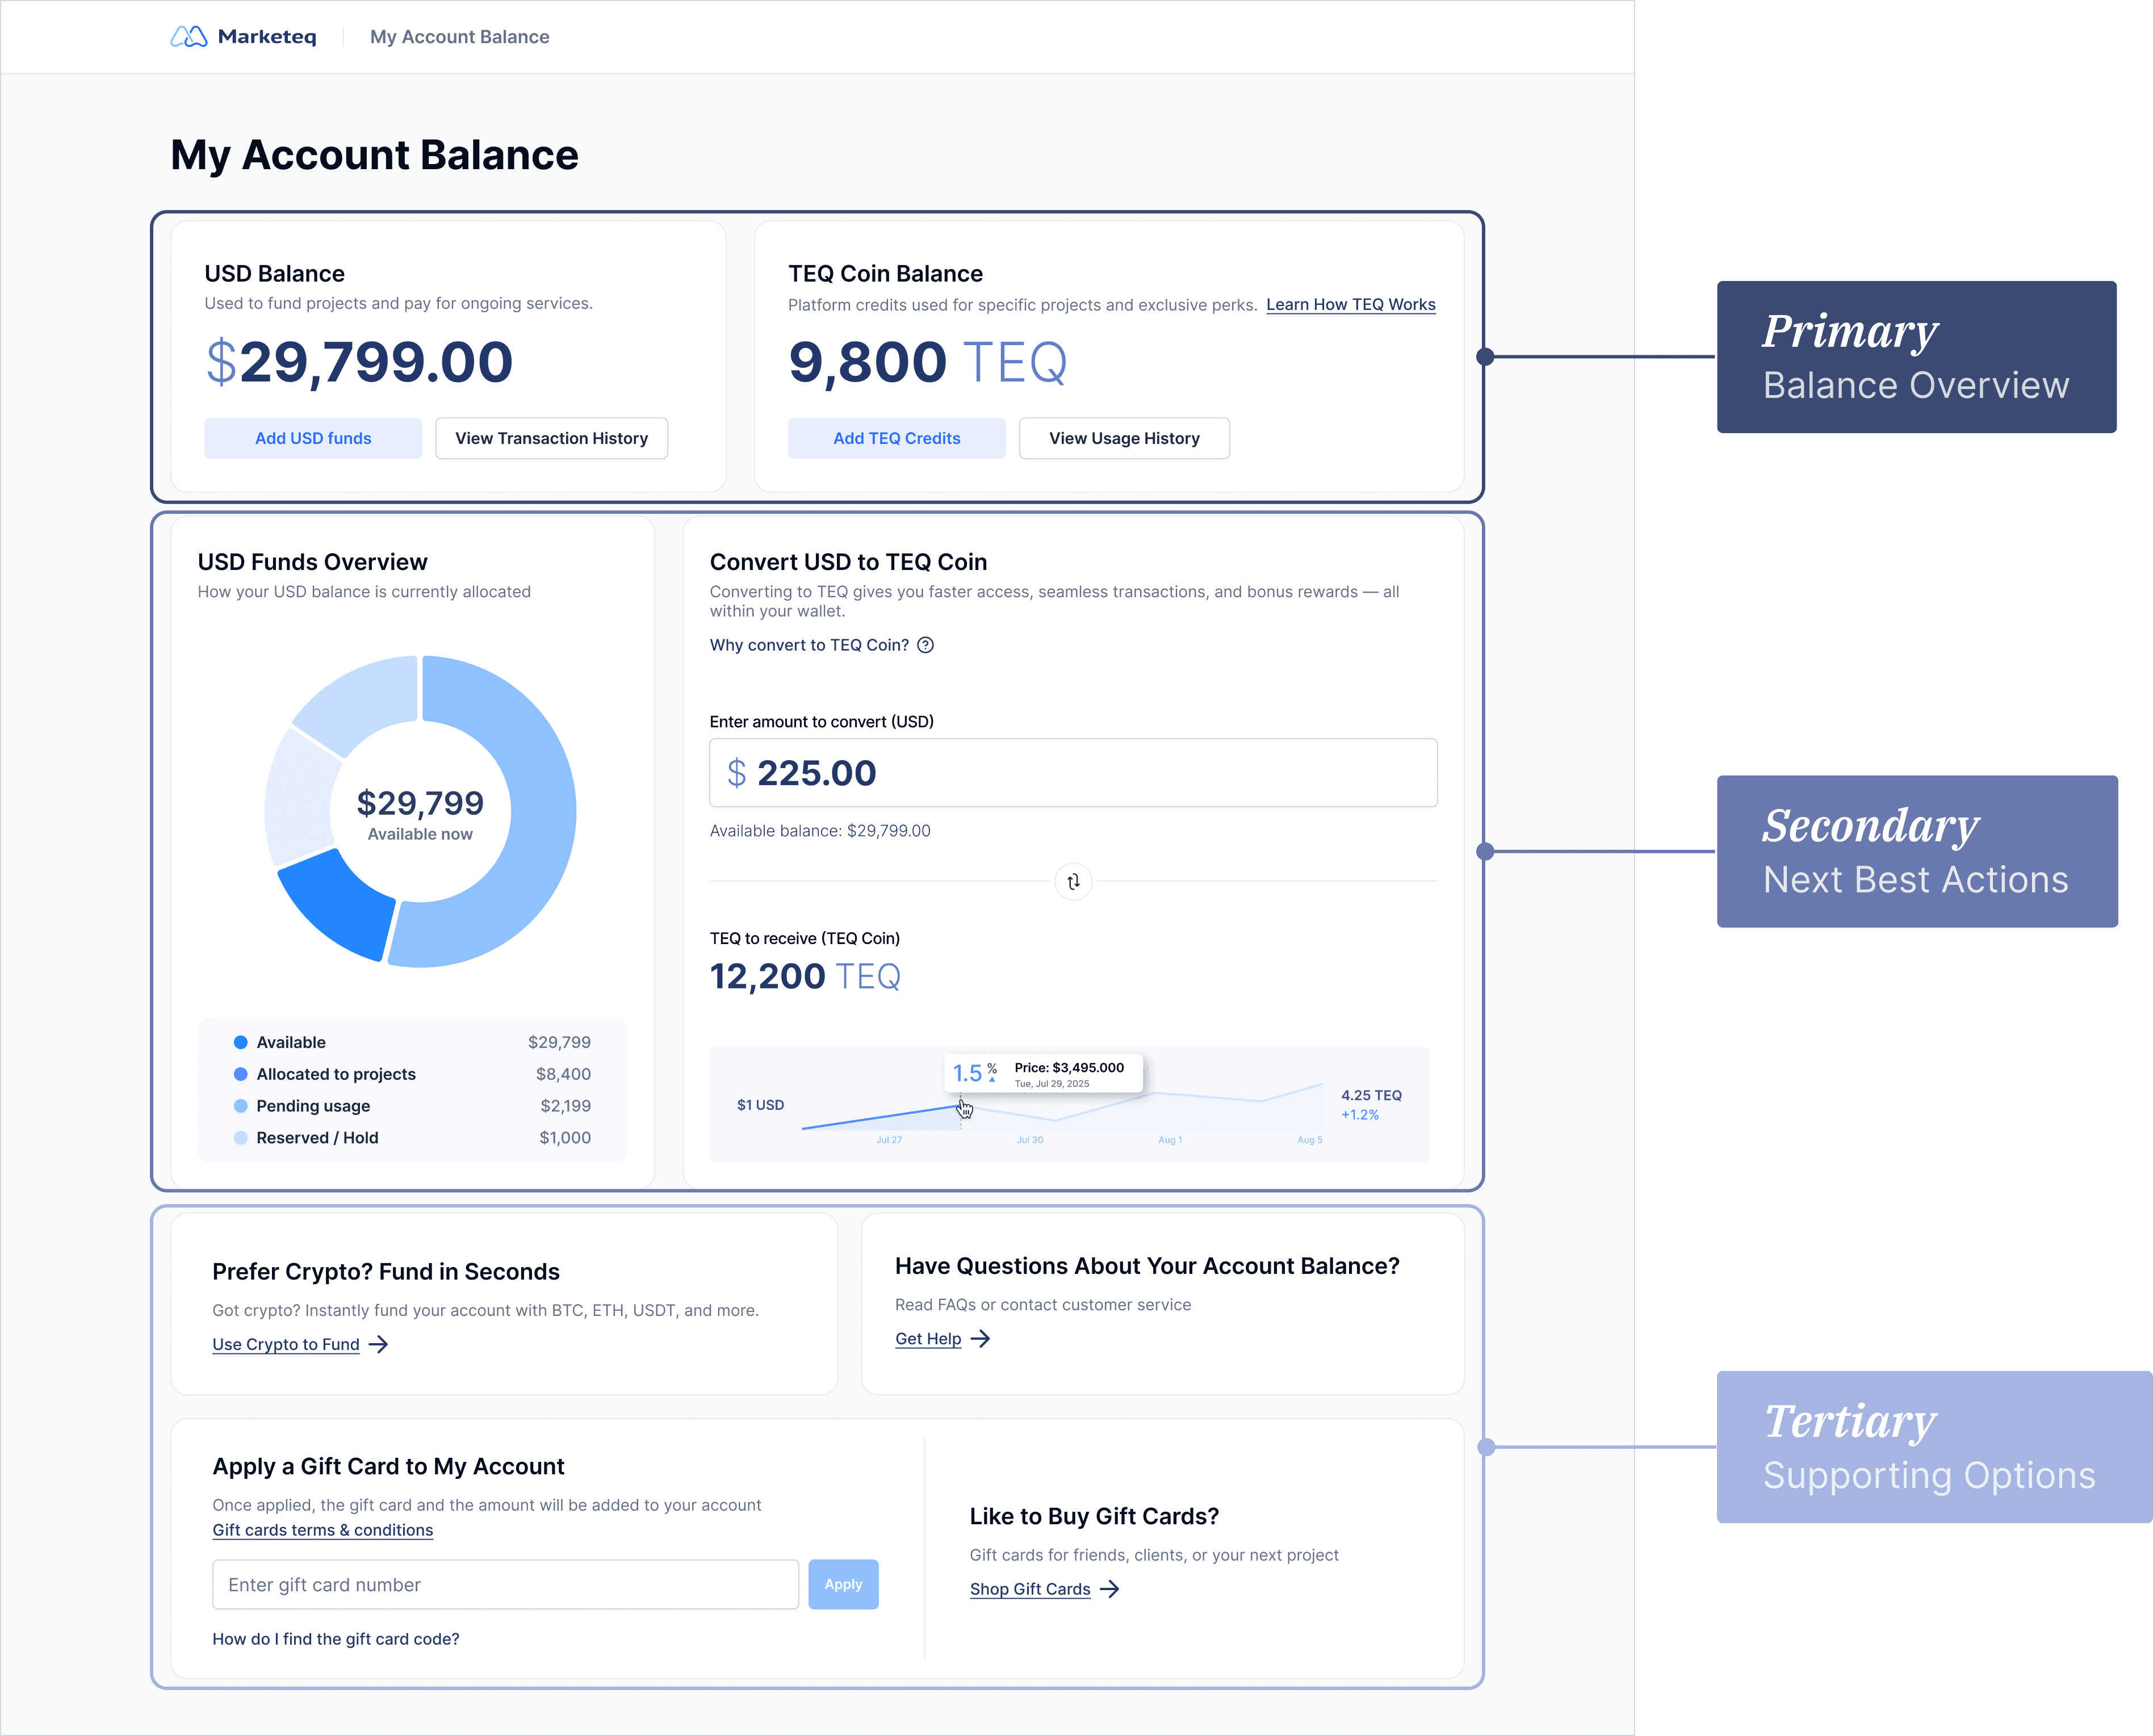Image resolution: width=2153 pixels, height=1736 pixels.
Task: Select My Account Balance breadcrumb in header
Action: 459,37
